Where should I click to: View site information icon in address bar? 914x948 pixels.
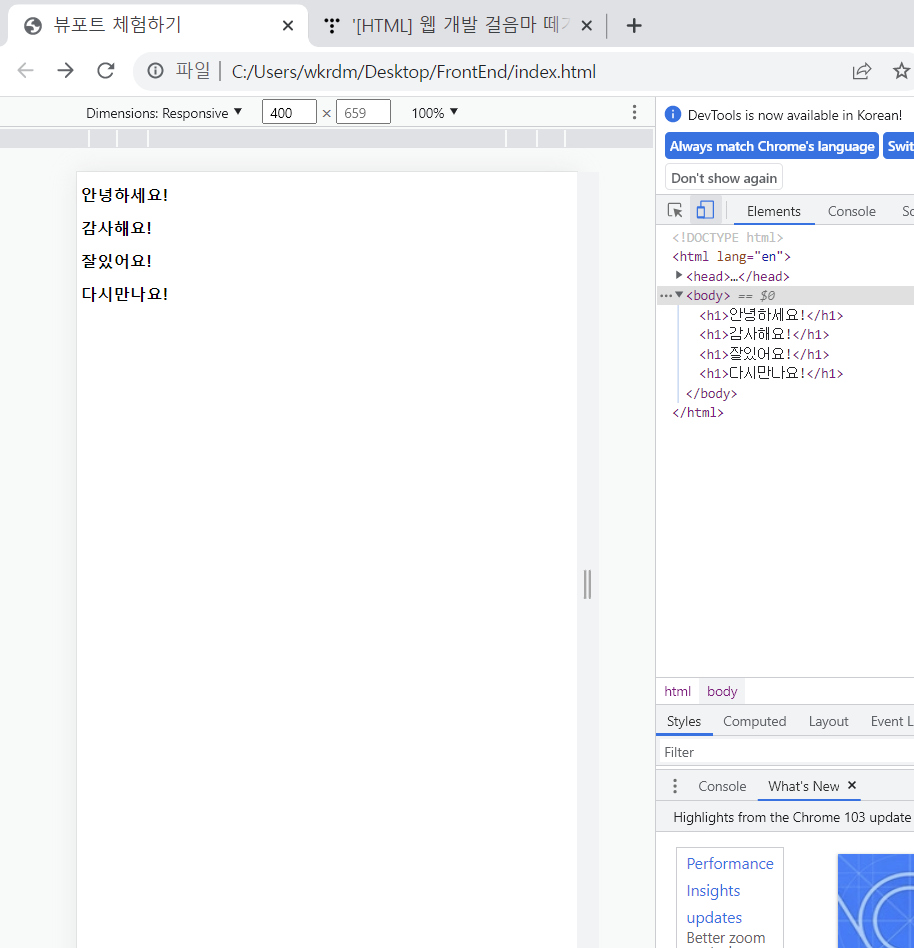point(155,71)
